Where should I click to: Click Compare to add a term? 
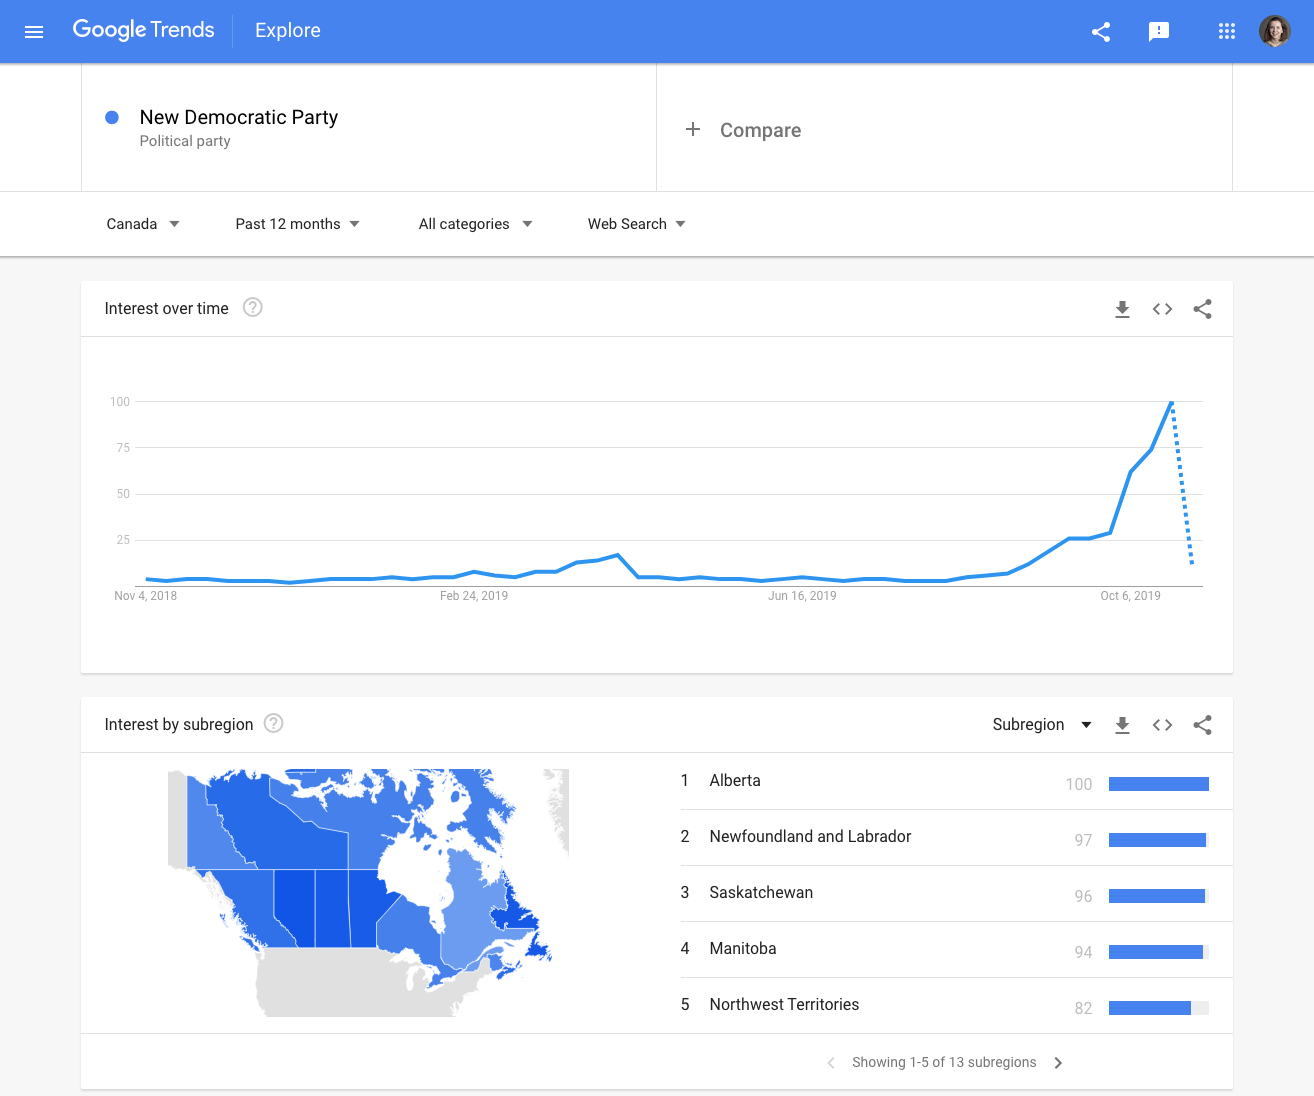pos(744,130)
